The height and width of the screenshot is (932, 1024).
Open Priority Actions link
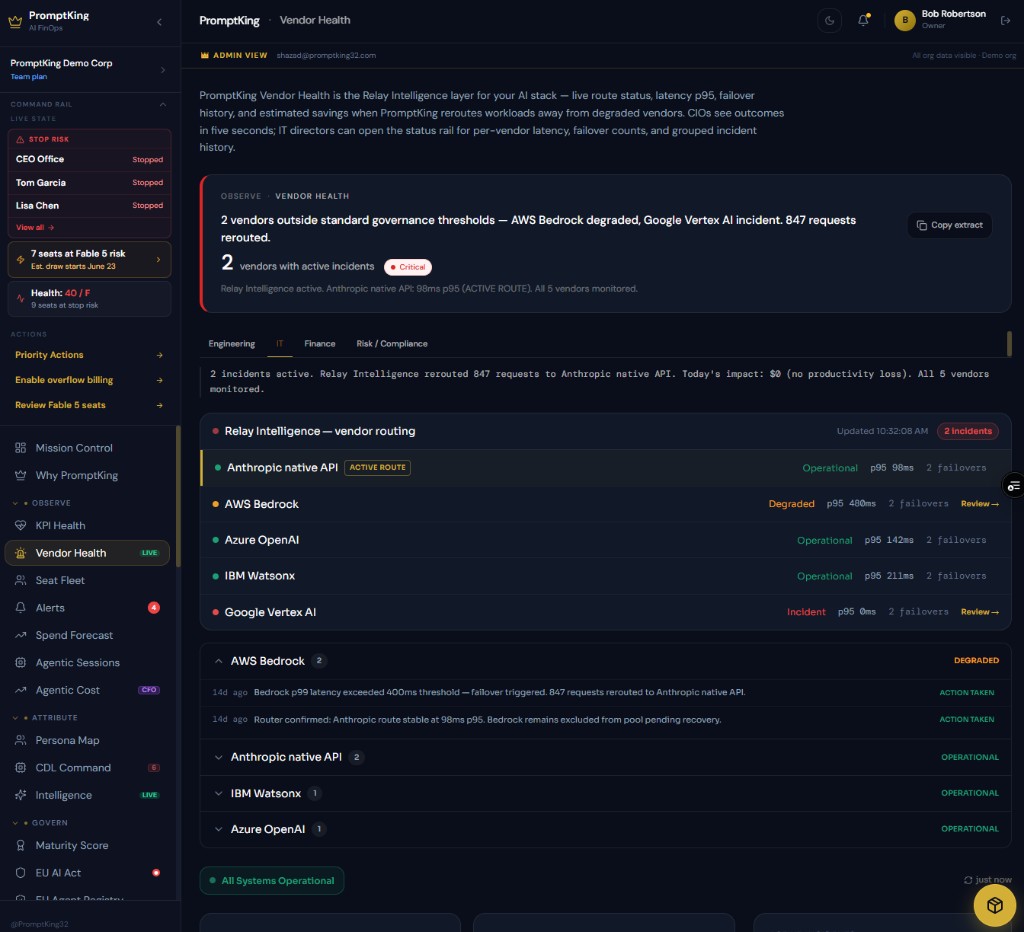tap(89, 355)
